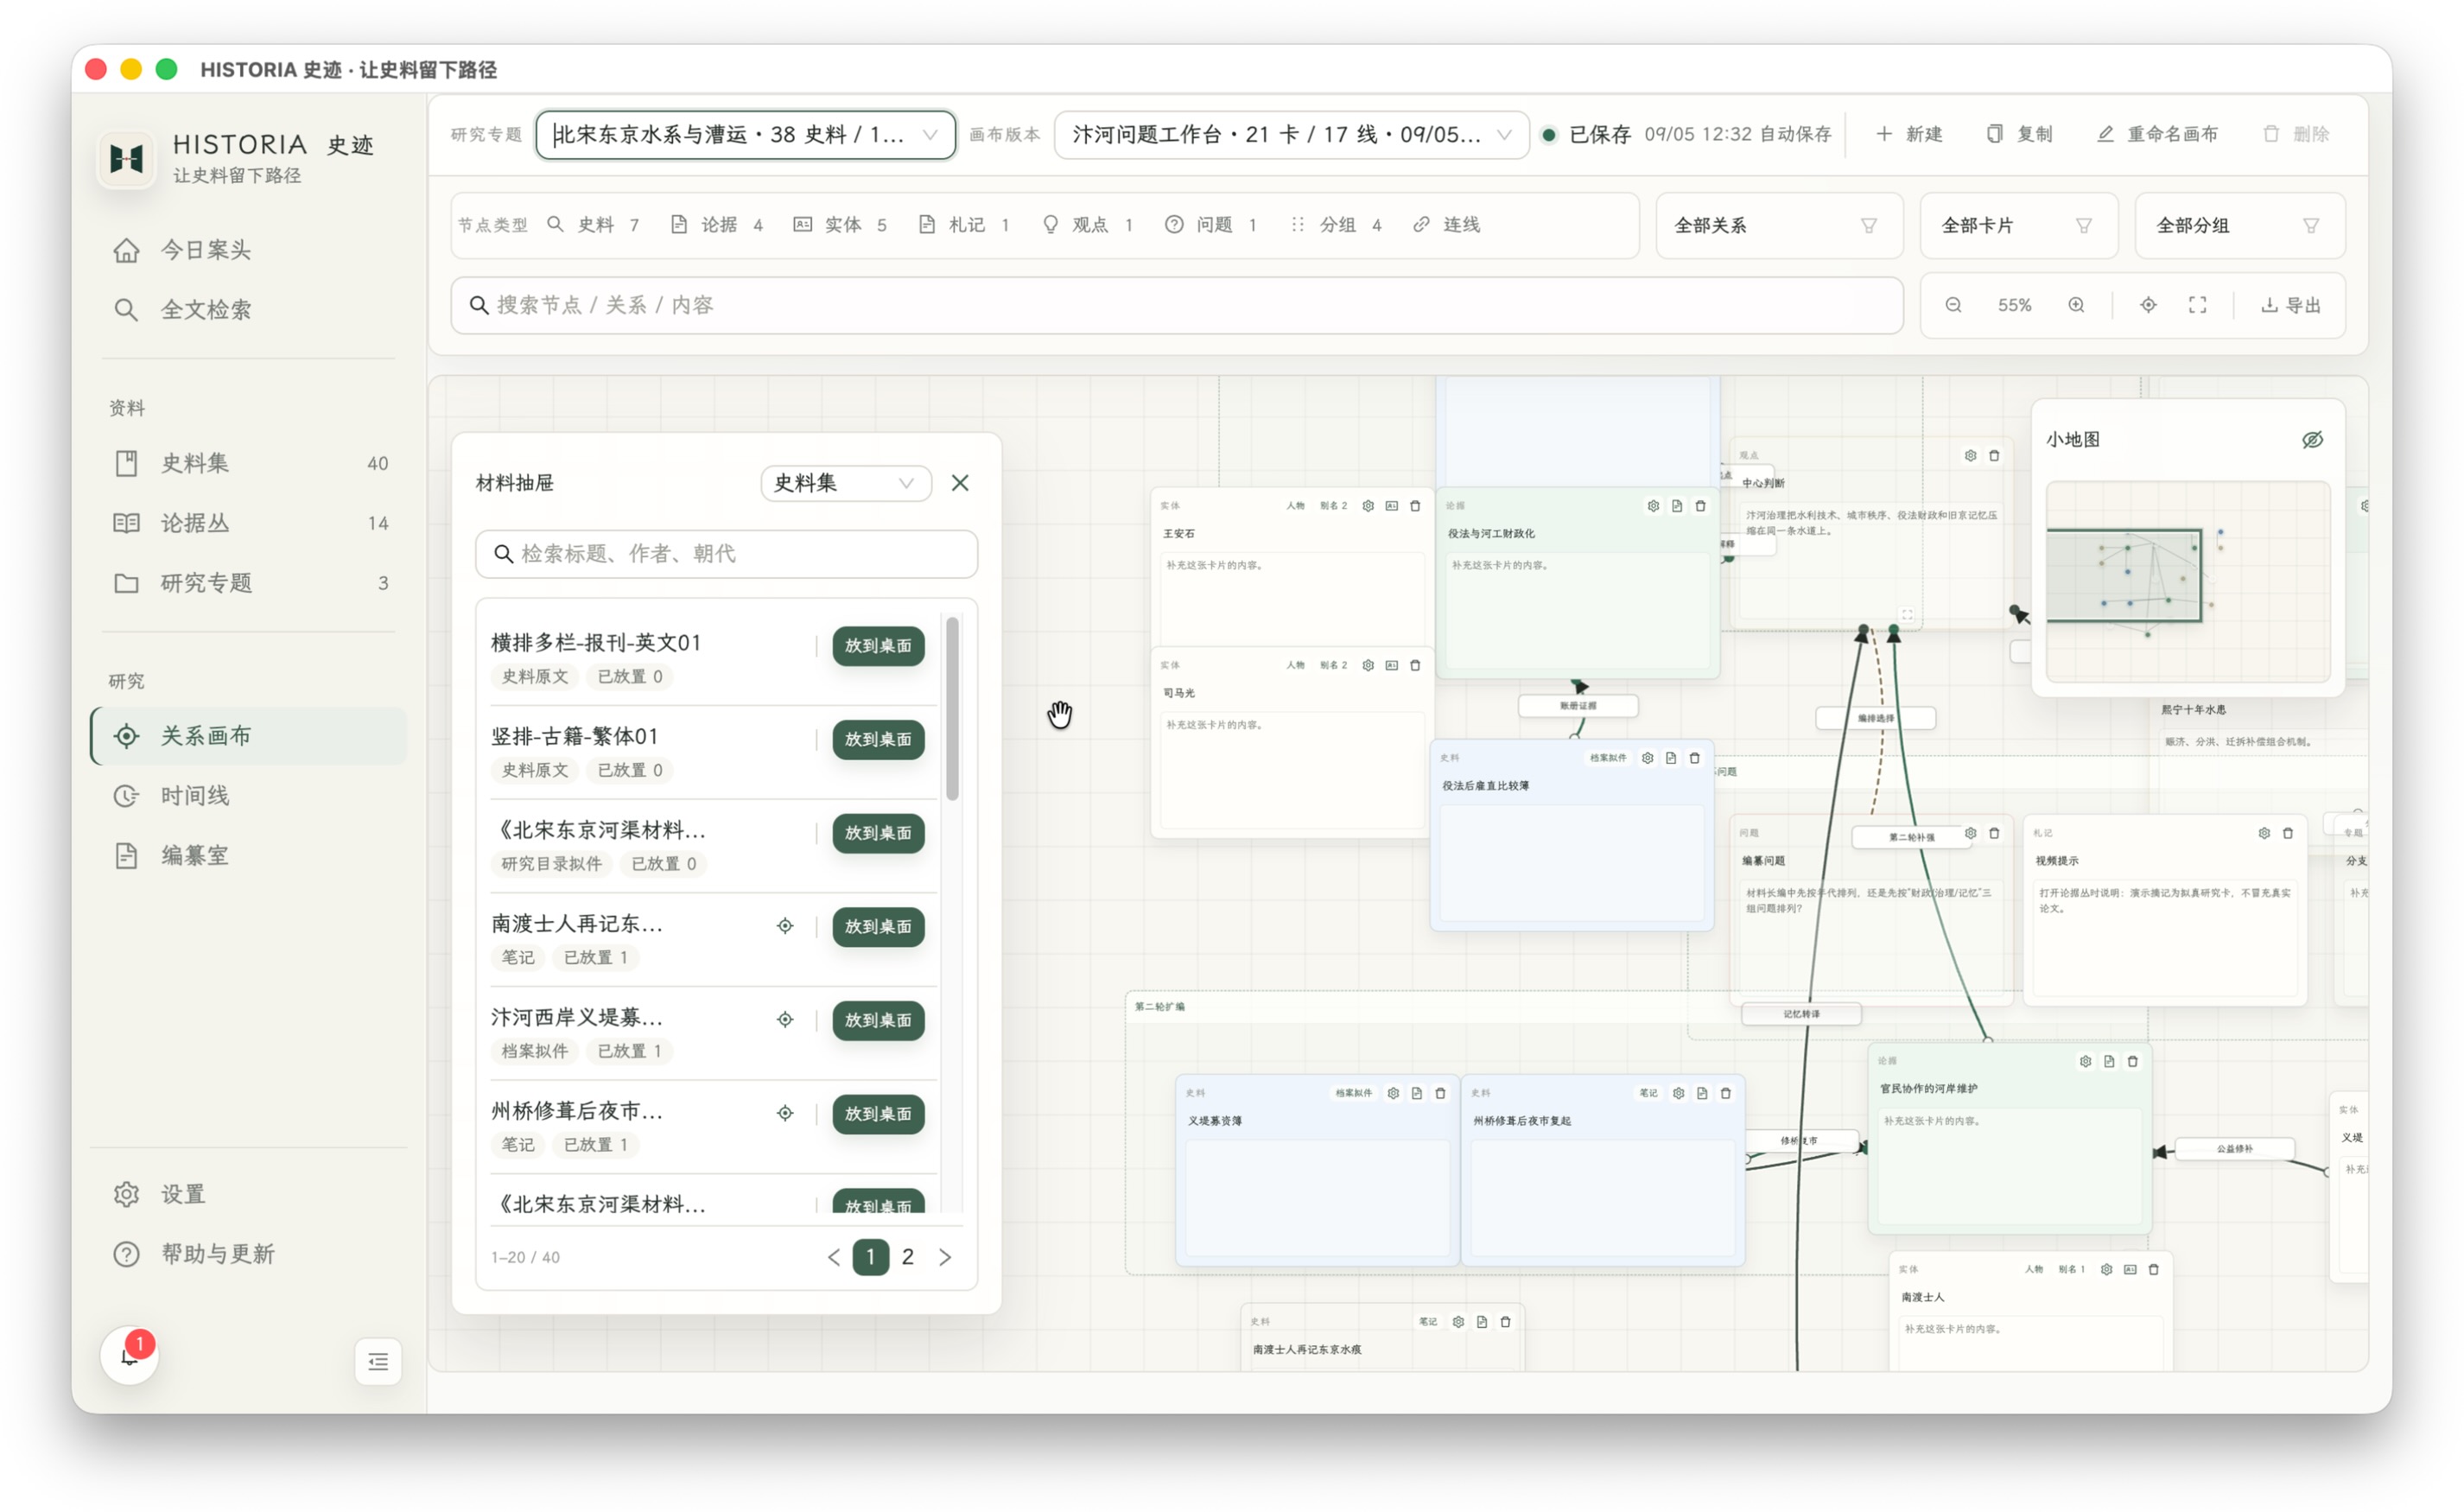Open HISTORIA logo icon in sidebar

pos(127,158)
